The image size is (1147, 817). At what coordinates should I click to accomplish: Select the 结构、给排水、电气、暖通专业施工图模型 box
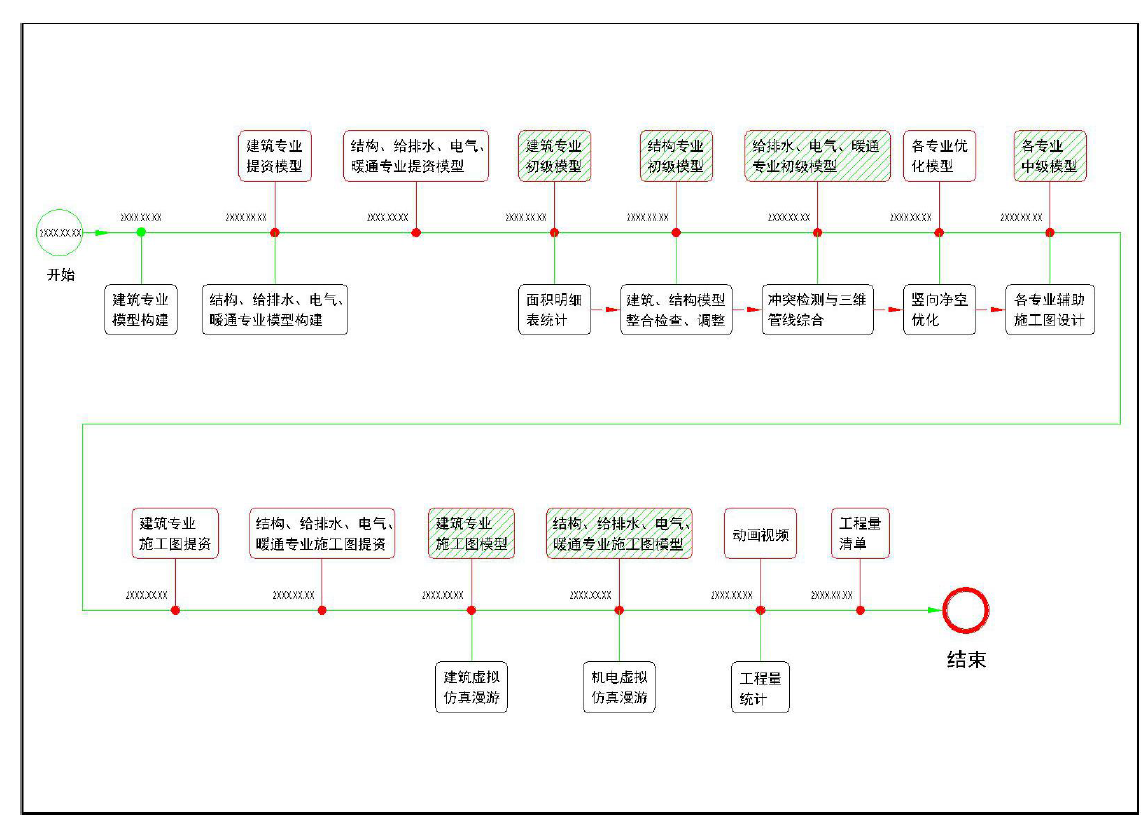[x=619, y=534]
